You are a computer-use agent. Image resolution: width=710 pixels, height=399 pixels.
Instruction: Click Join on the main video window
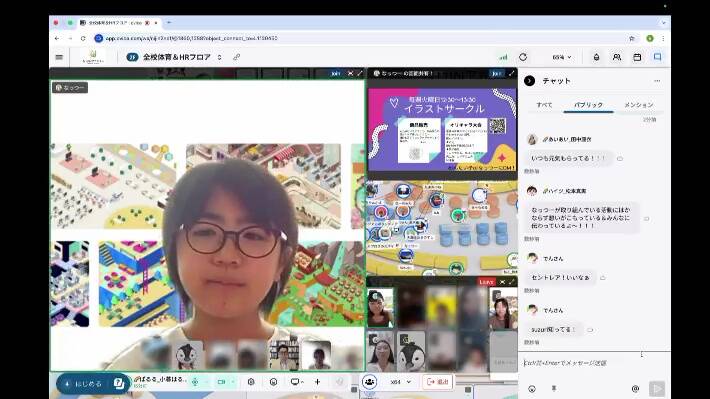coord(336,73)
